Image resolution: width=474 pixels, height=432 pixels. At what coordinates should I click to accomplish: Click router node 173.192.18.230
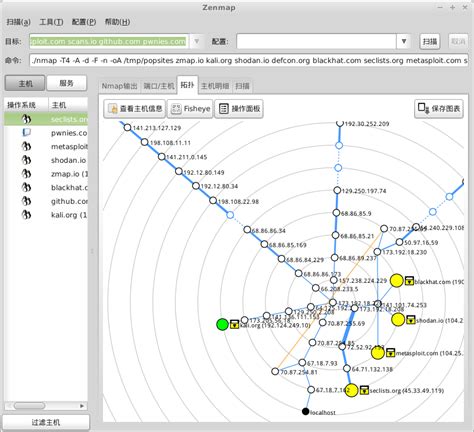tap(377, 252)
